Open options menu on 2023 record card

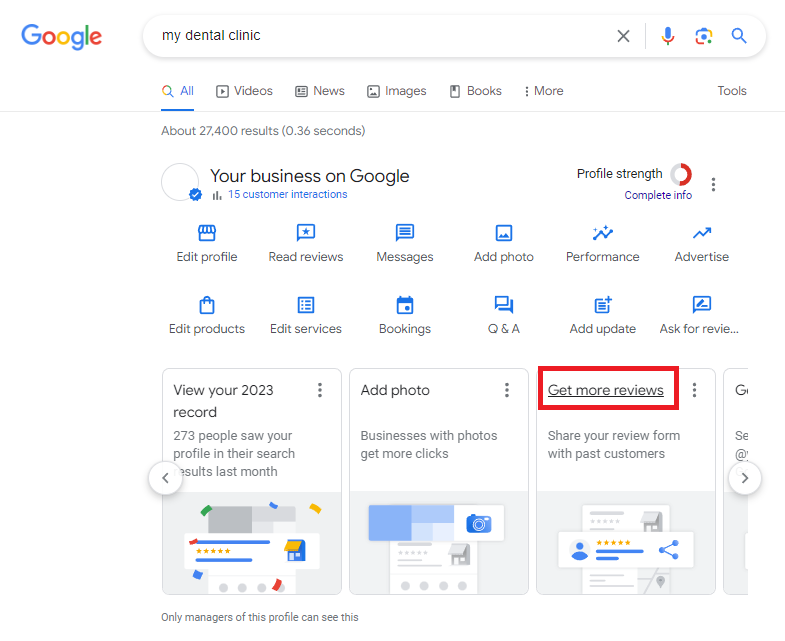(x=320, y=390)
